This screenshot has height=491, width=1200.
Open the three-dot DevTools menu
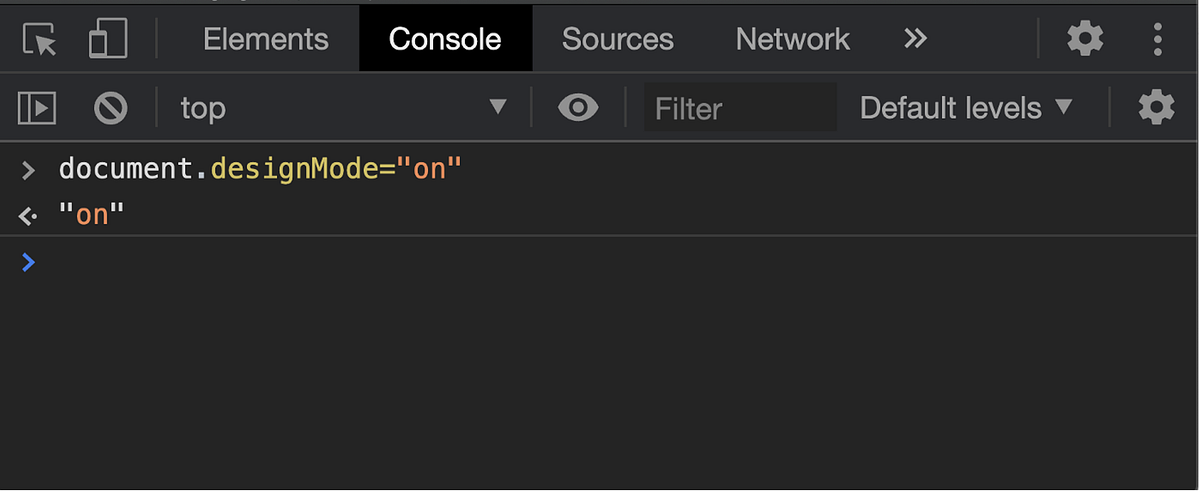tap(1158, 39)
